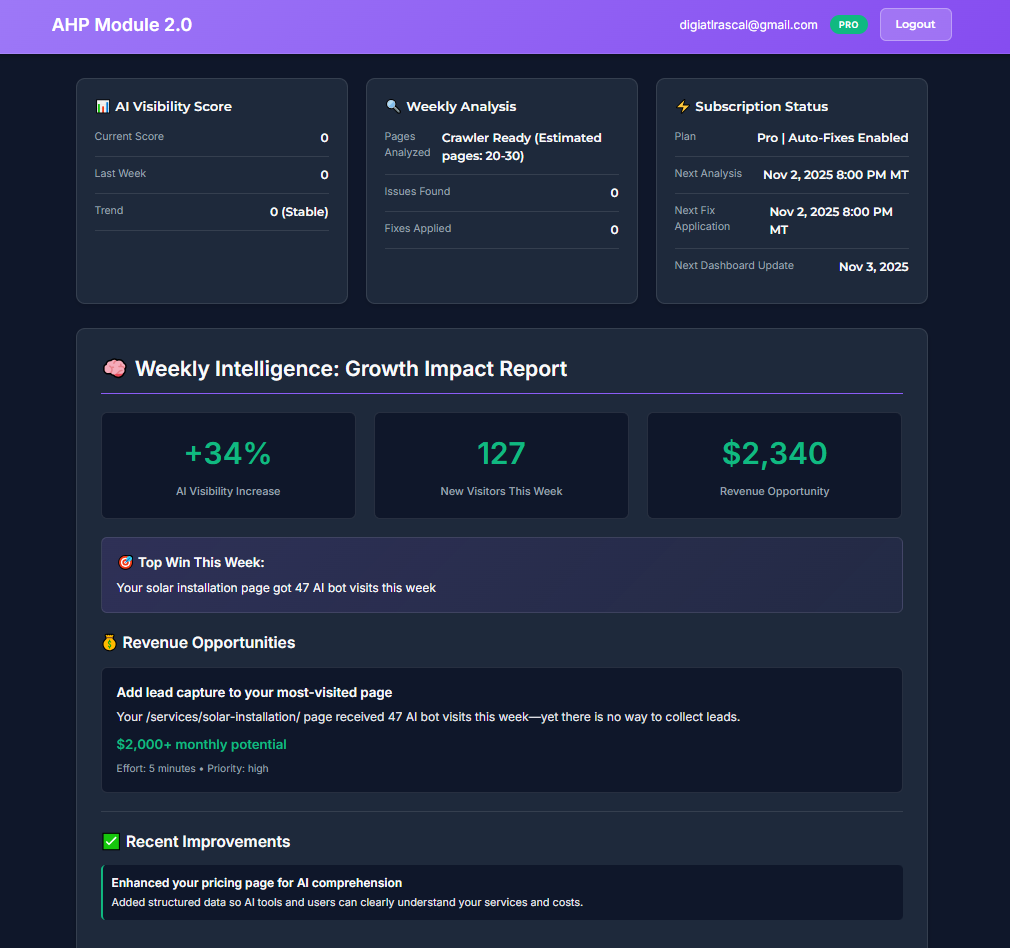Viewport: 1010px width, 948px height.
Task: Click 'Add lead capture to your most-visited page'
Action: [x=254, y=692]
